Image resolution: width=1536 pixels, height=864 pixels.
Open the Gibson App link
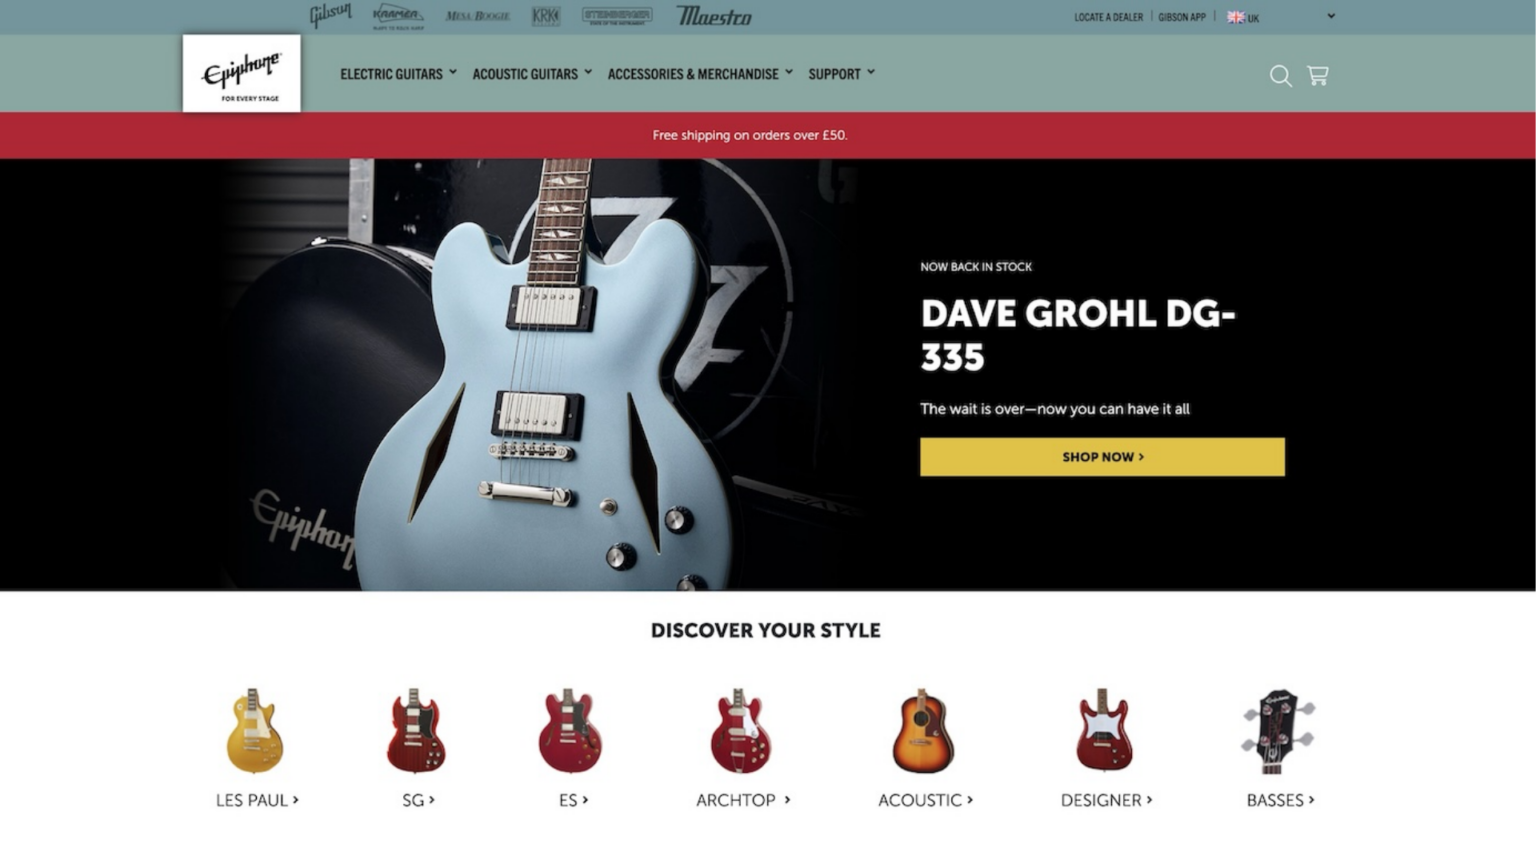point(1182,17)
